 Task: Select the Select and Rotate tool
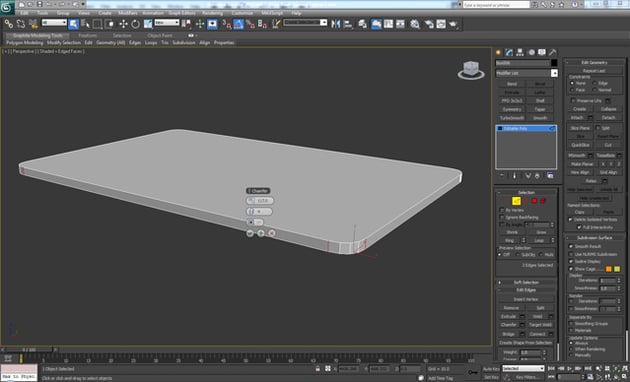point(135,24)
